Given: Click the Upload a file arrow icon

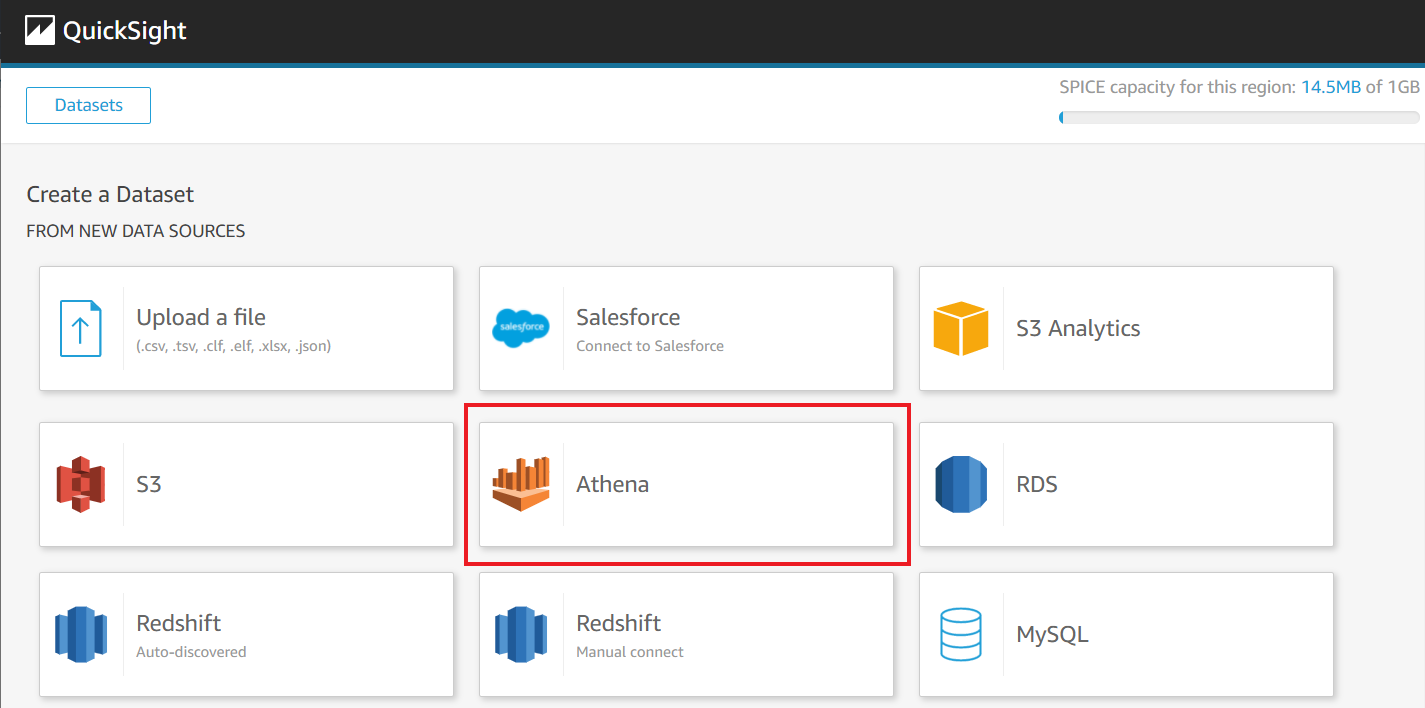Looking at the screenshot, I should tap(81, 328).
